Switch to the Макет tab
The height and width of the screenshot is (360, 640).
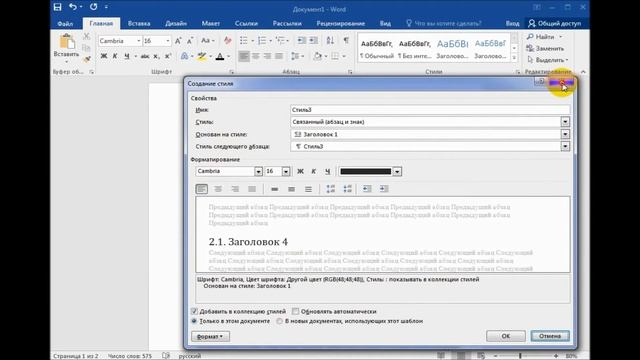click(211, 24)
